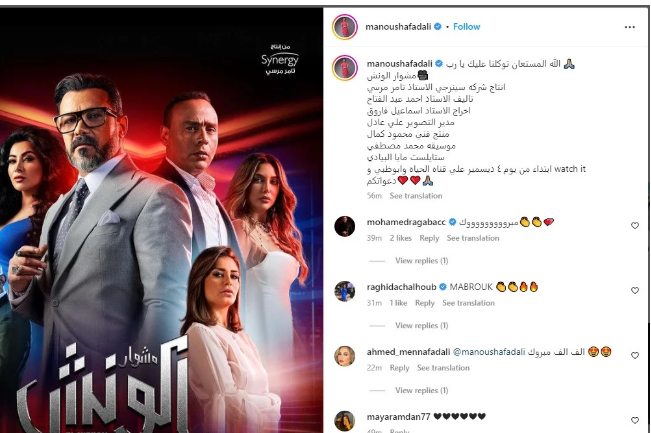Expand View replies under ahmed_mennafadali's comment
Viewport: 651px width, 433px height.
pos(421,390)
